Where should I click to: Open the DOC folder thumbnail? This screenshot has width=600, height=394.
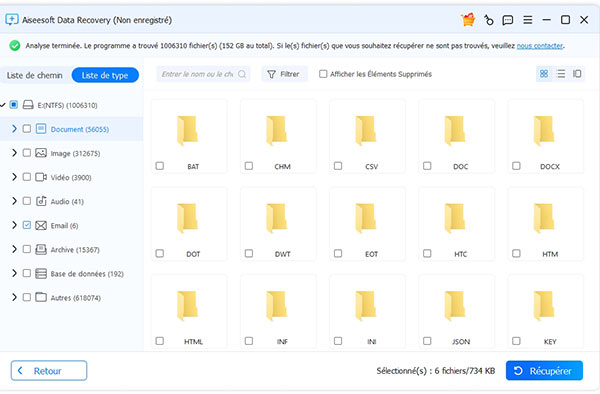click(x=455, y=131)
